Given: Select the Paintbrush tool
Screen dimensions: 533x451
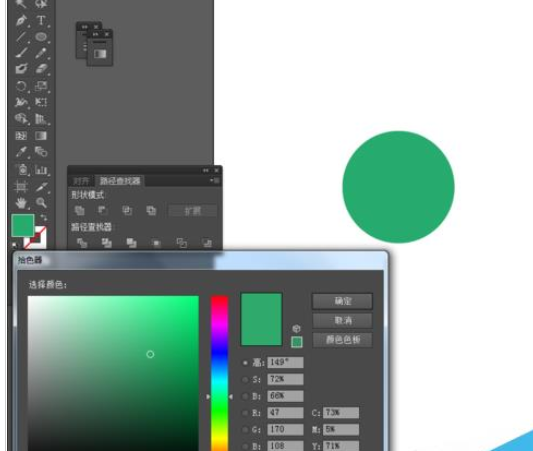Looking at the screenshot, I should click(x=21, y=53).
